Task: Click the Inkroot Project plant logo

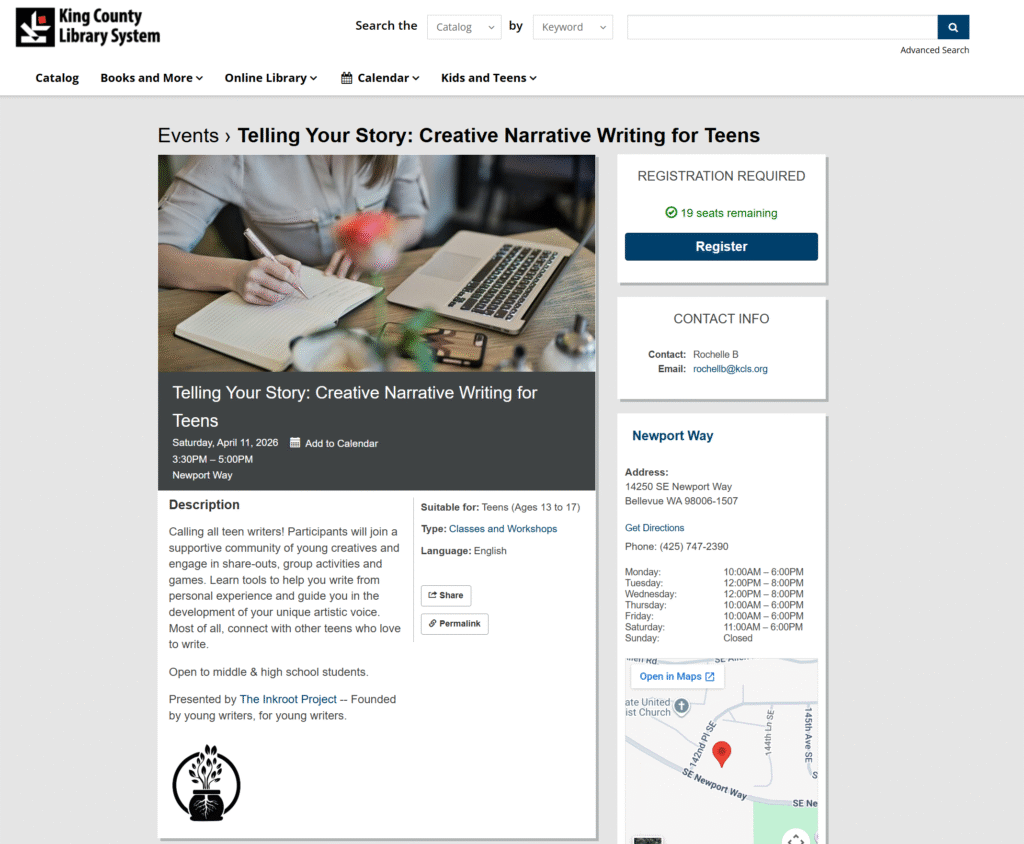Action: [206, 783]
